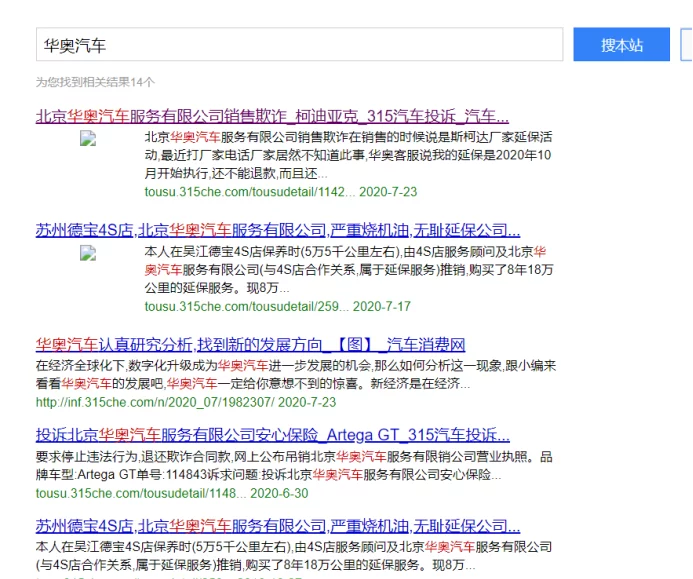The image size is (693, 579).
Task: Open URL tousu.315che.com/tousudetail/1148...
Action: tap(141, 493)
